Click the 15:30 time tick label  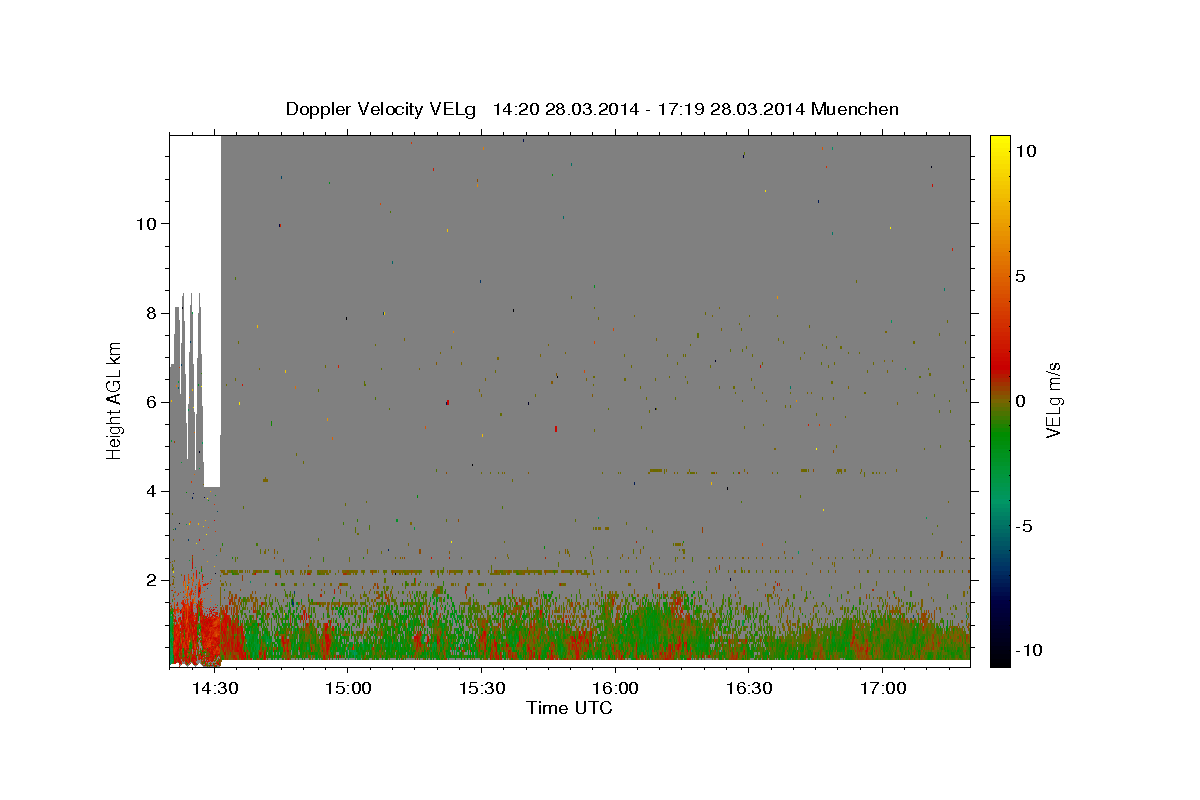pos(481,689)
